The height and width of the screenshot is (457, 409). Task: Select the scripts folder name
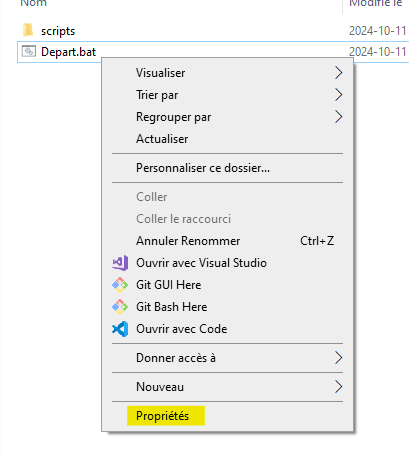click(x=58, y=31)
